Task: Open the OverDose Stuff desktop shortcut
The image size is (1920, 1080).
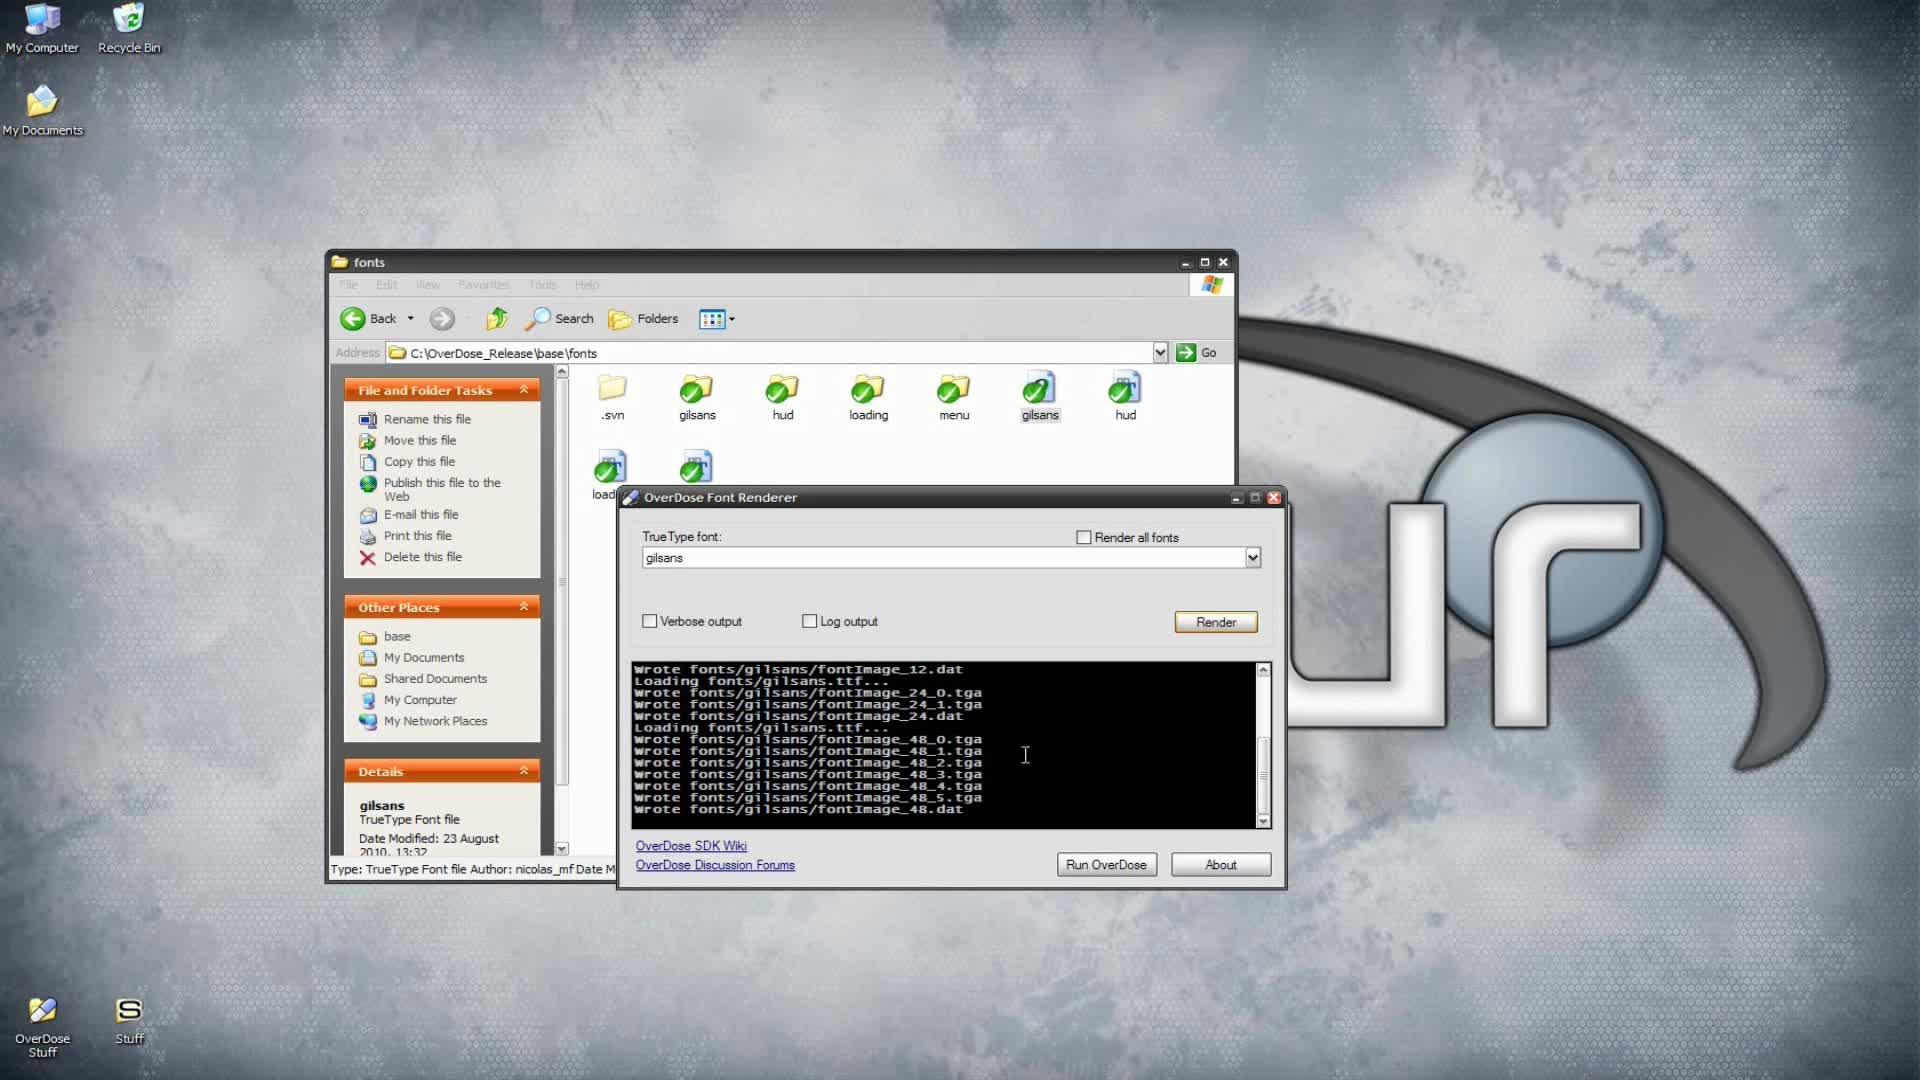Action: (42, 1027)
